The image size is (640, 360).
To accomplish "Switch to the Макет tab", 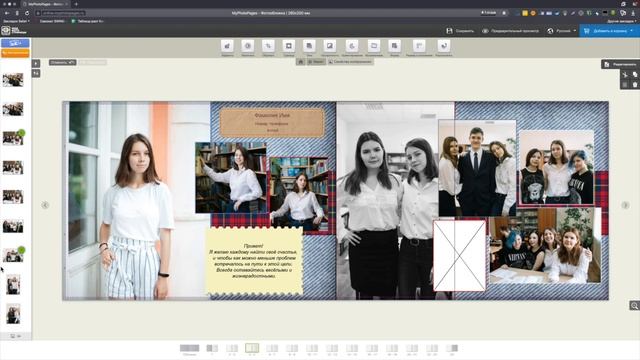I will [316, 62].
